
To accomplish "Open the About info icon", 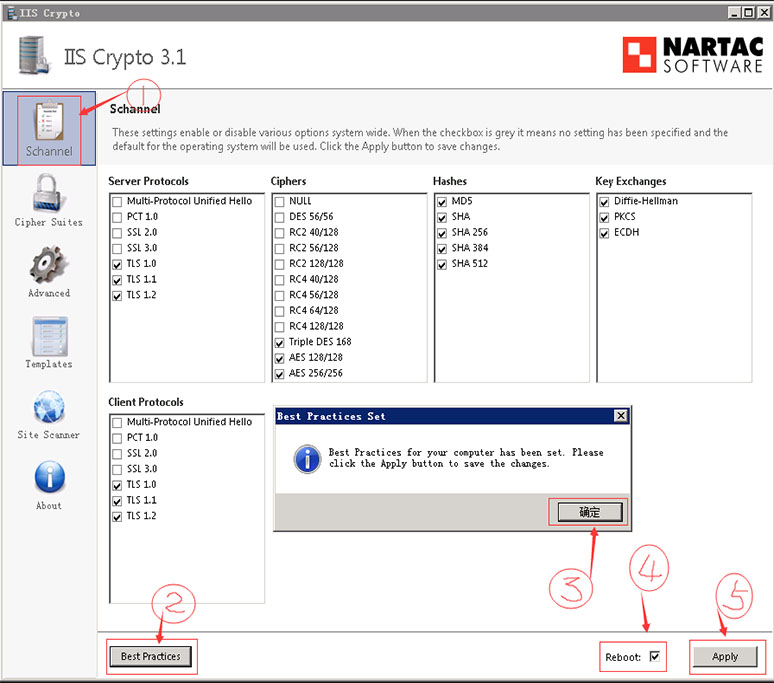I will 48,478.
